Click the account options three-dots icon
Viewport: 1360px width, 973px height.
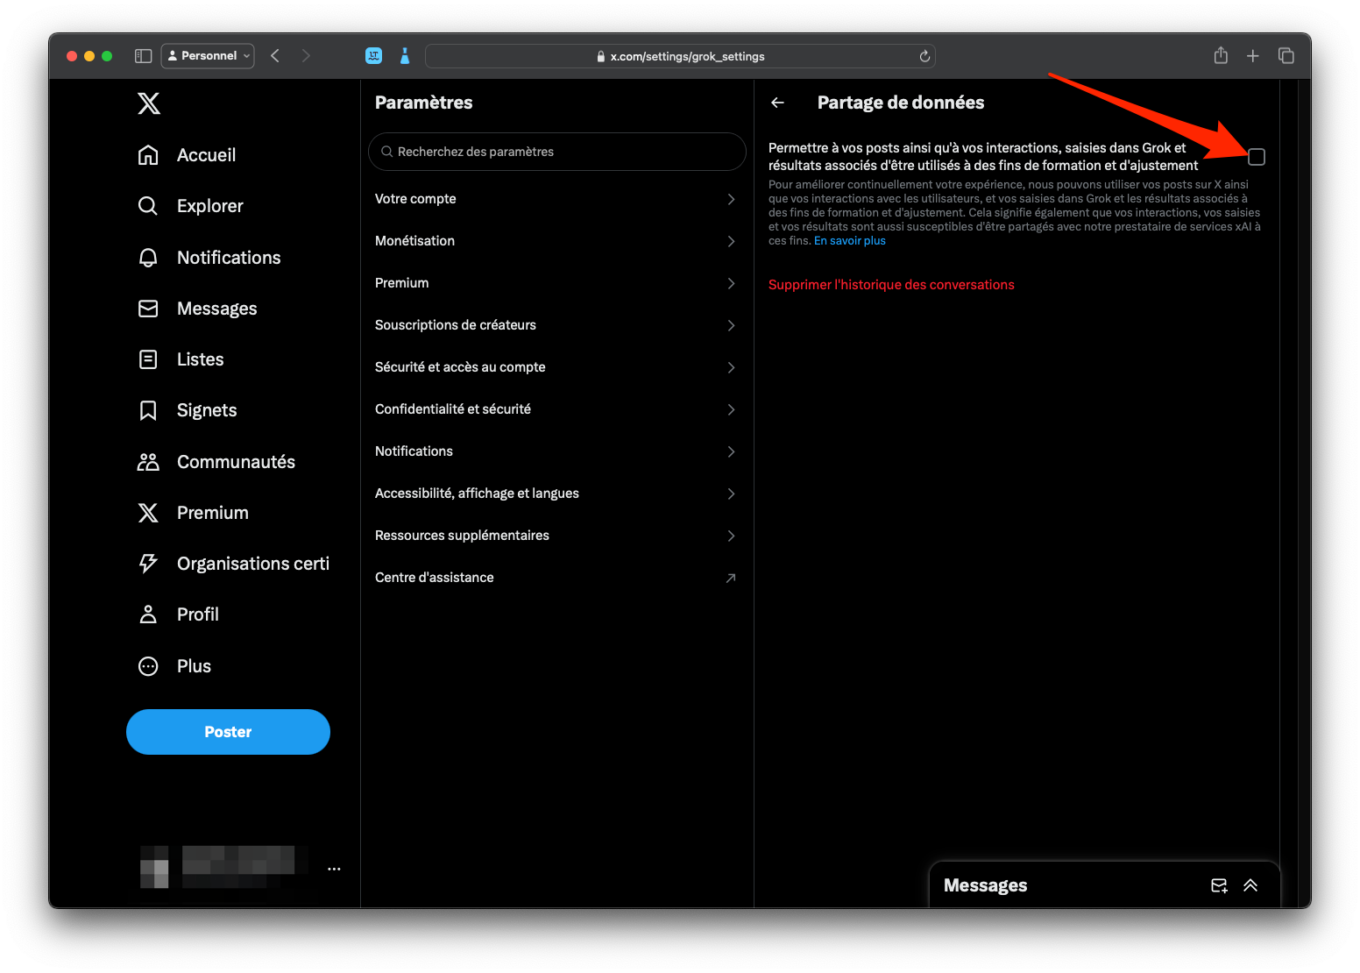click(x=334, y=869)
